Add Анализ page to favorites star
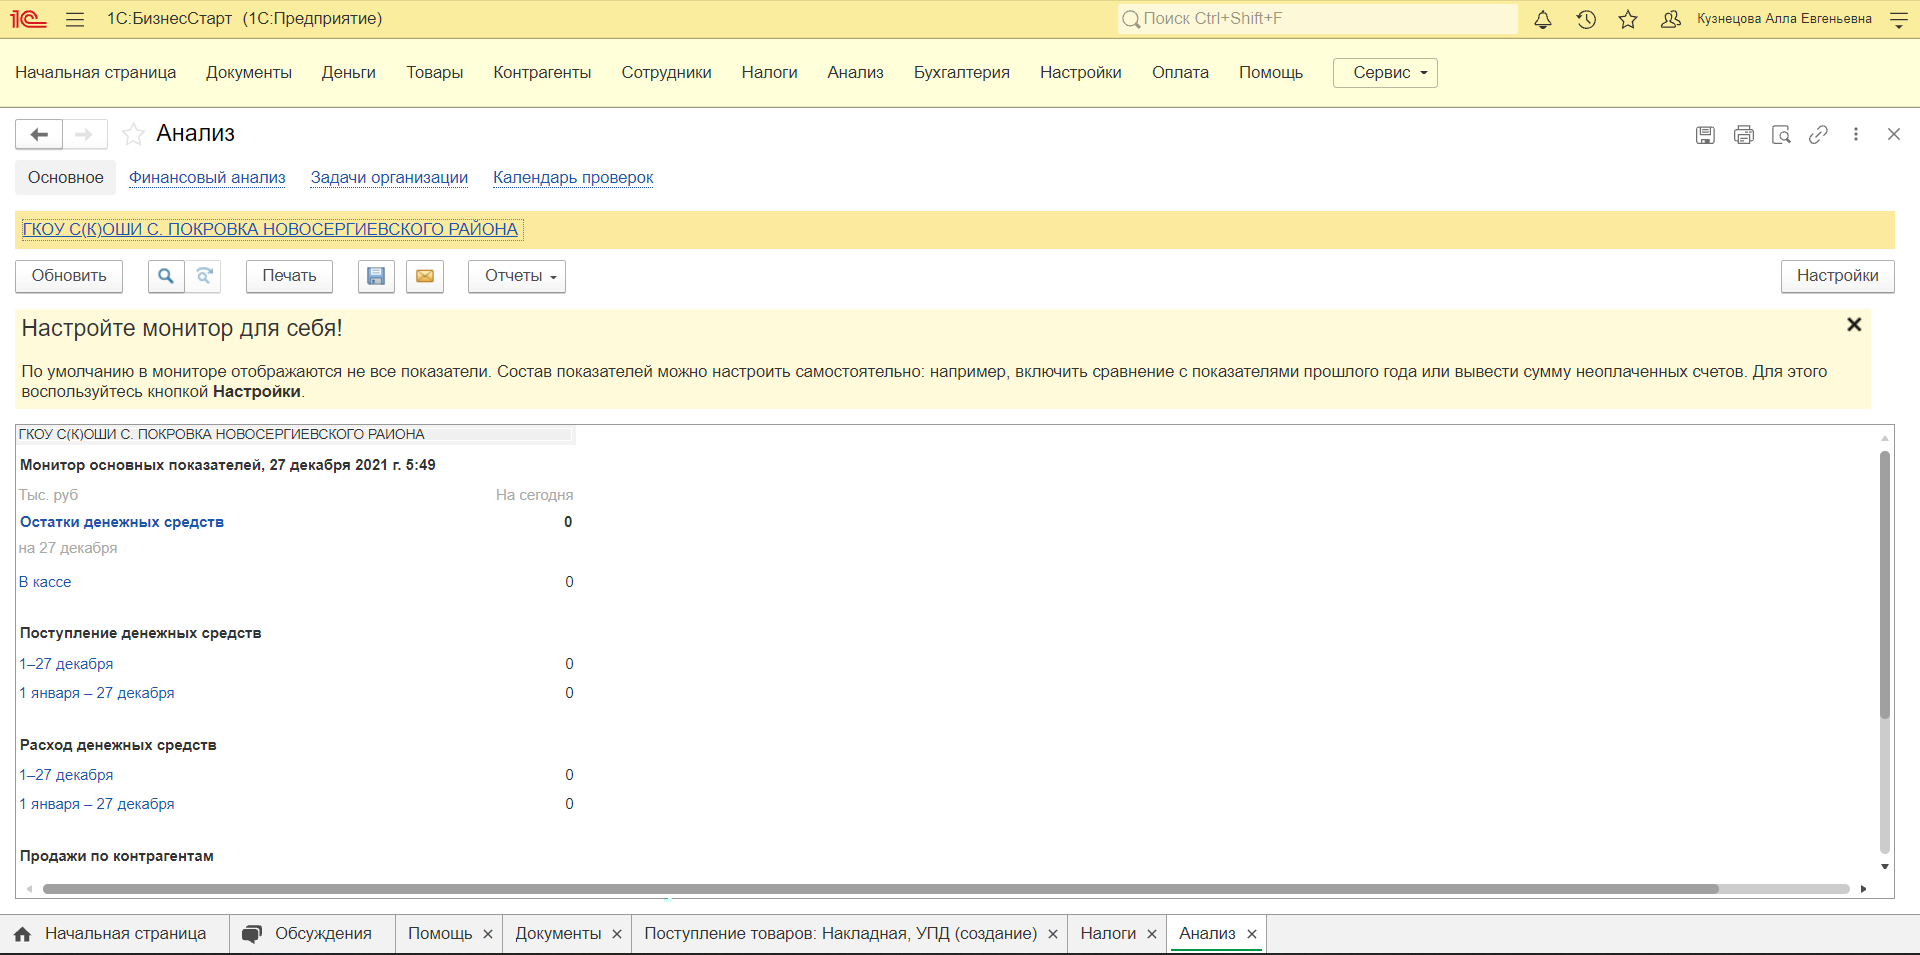The height and width of the screenshot is (955, 1920). (133, 134)
